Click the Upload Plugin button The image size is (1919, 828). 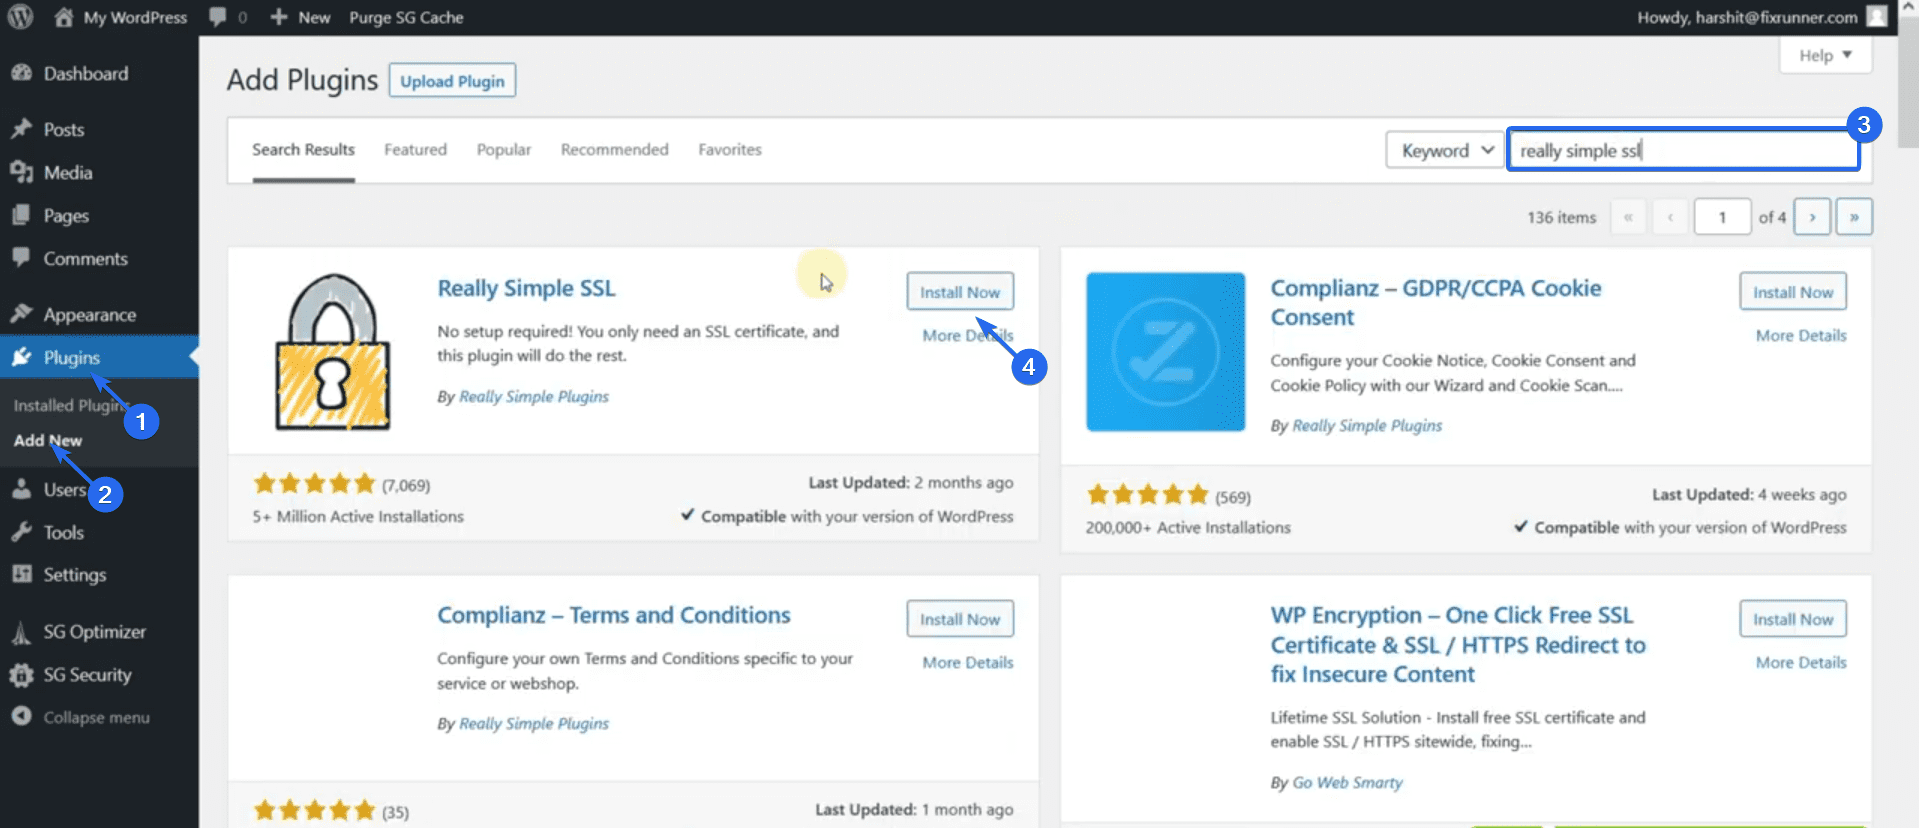coord(452,81)
